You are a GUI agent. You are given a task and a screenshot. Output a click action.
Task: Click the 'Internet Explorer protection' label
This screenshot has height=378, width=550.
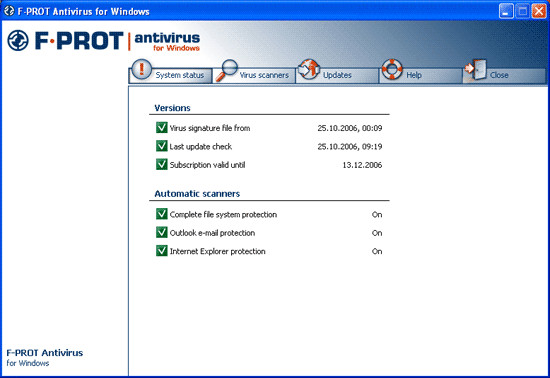(x=217, y=251)
